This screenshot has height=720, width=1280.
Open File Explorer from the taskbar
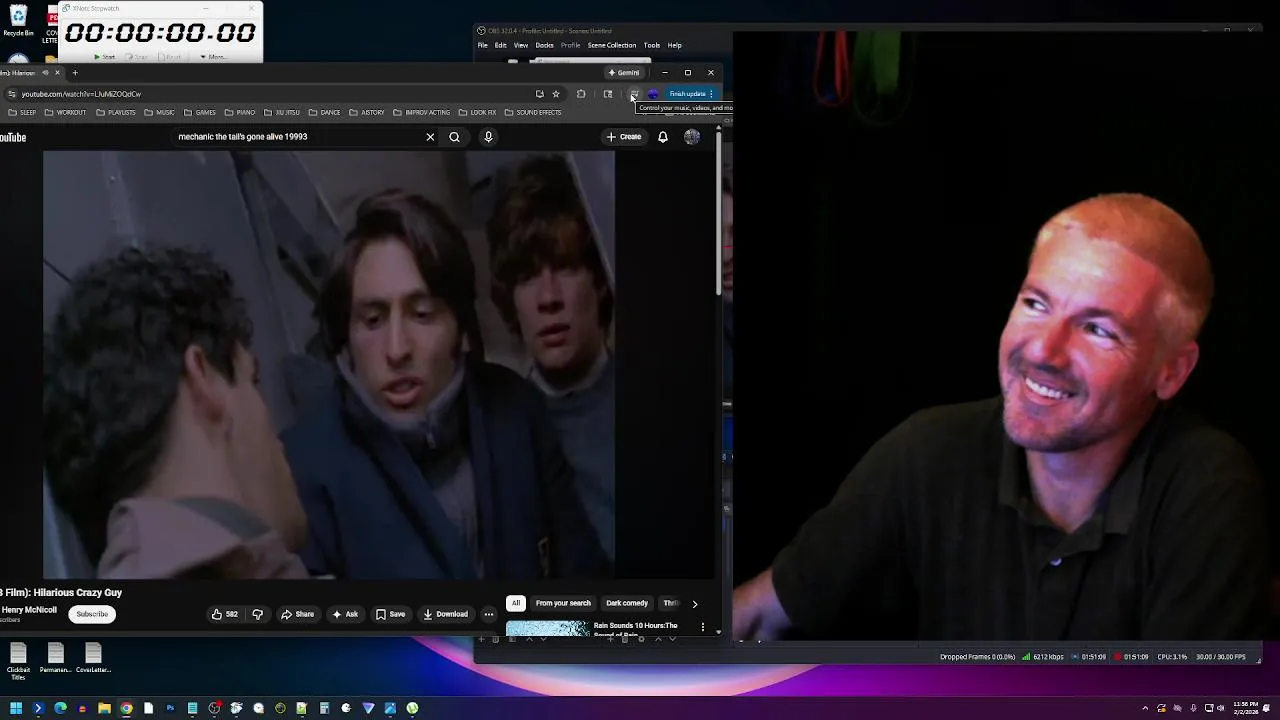pyautogui.click(x=104, y=708)
